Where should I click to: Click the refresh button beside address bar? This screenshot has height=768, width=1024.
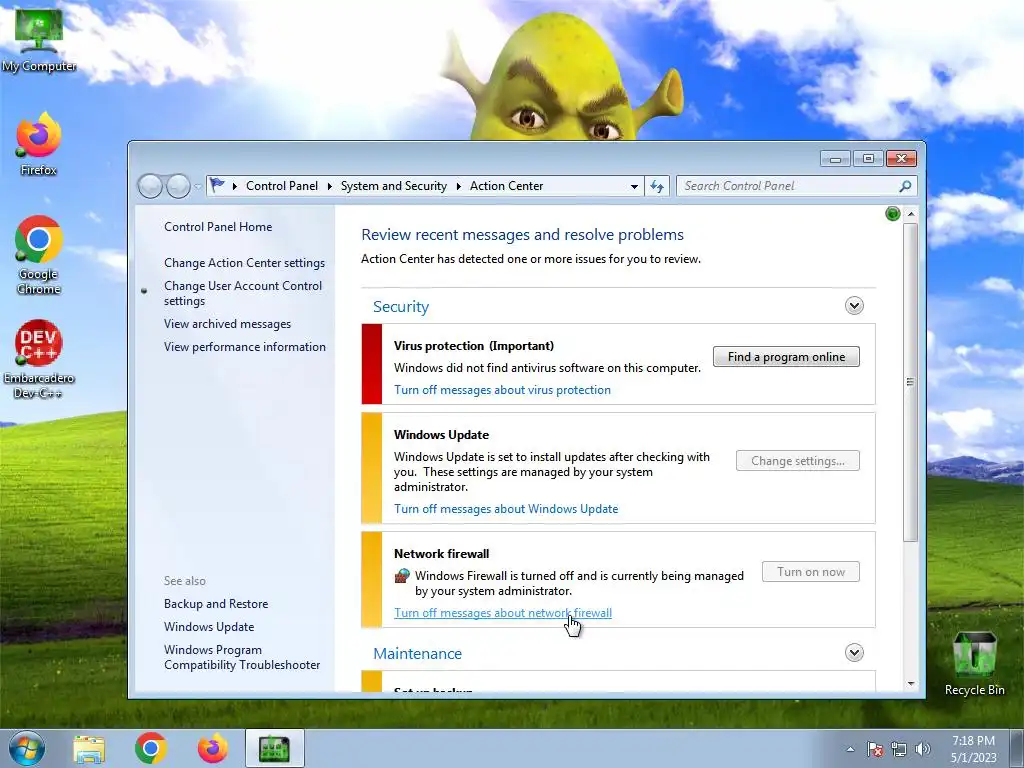click(x=657, y=186)
